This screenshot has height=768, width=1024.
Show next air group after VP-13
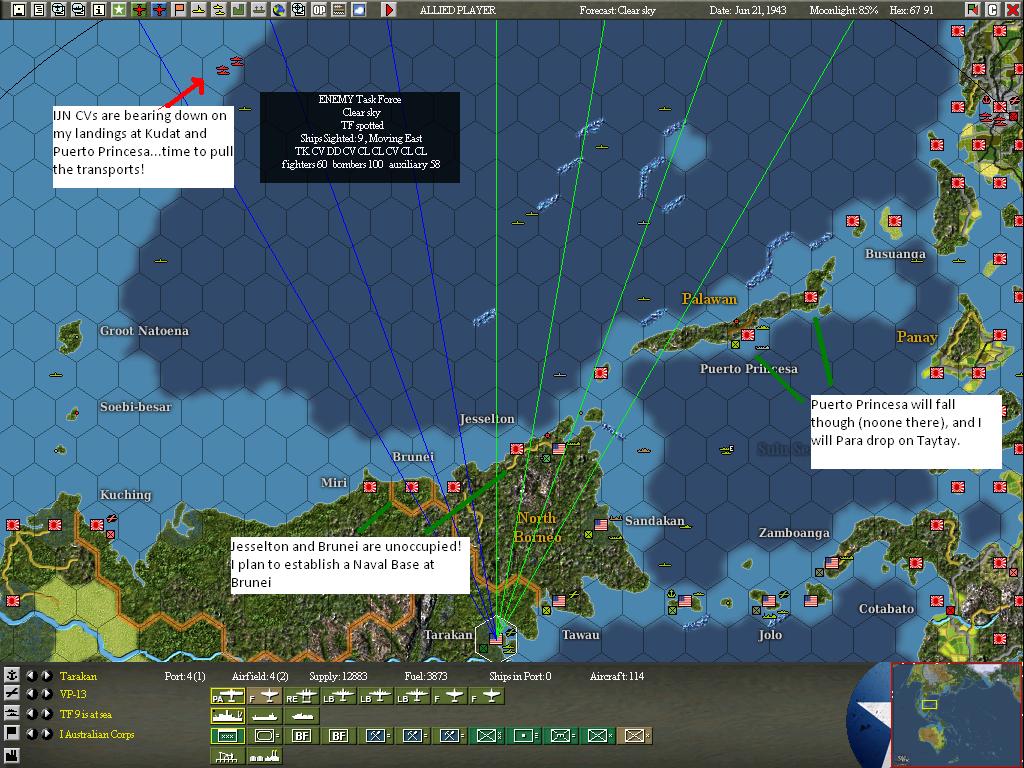coord(46,694)
